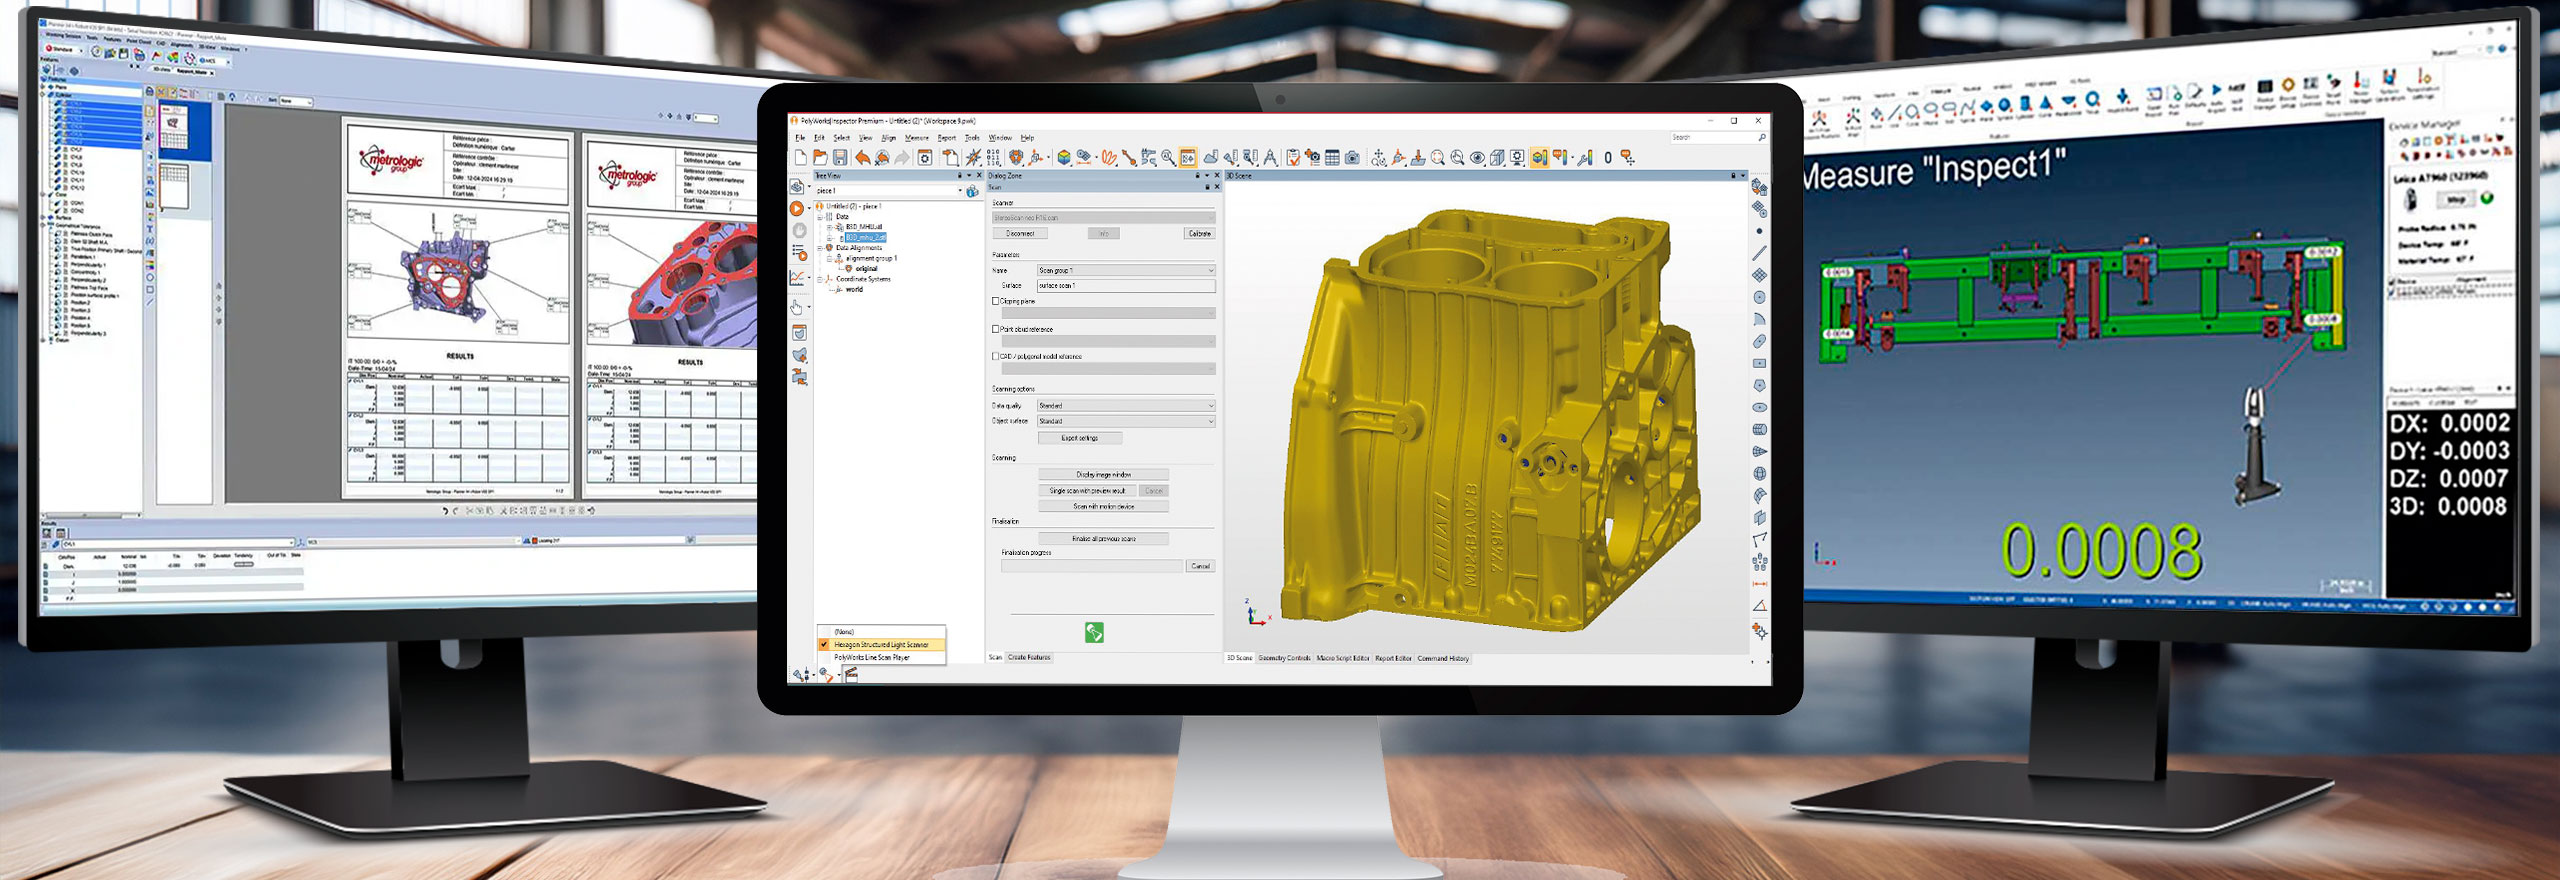2560x880 pixels.
Task: Select Hexagon Structured Light Scanner checked entry
Action: [881, 645]
